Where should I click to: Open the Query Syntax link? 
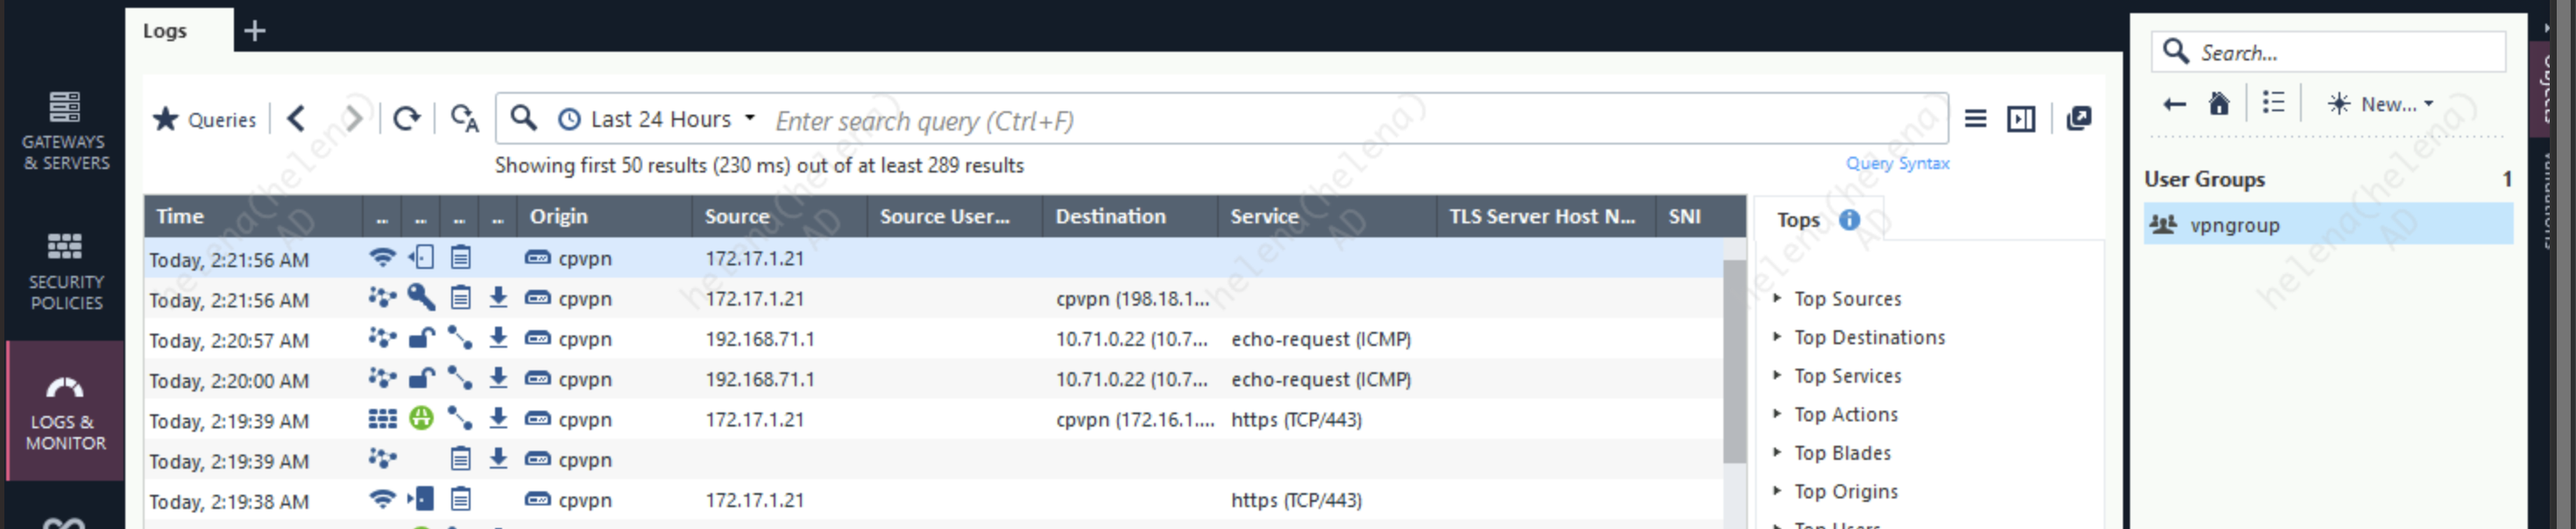1897,164
